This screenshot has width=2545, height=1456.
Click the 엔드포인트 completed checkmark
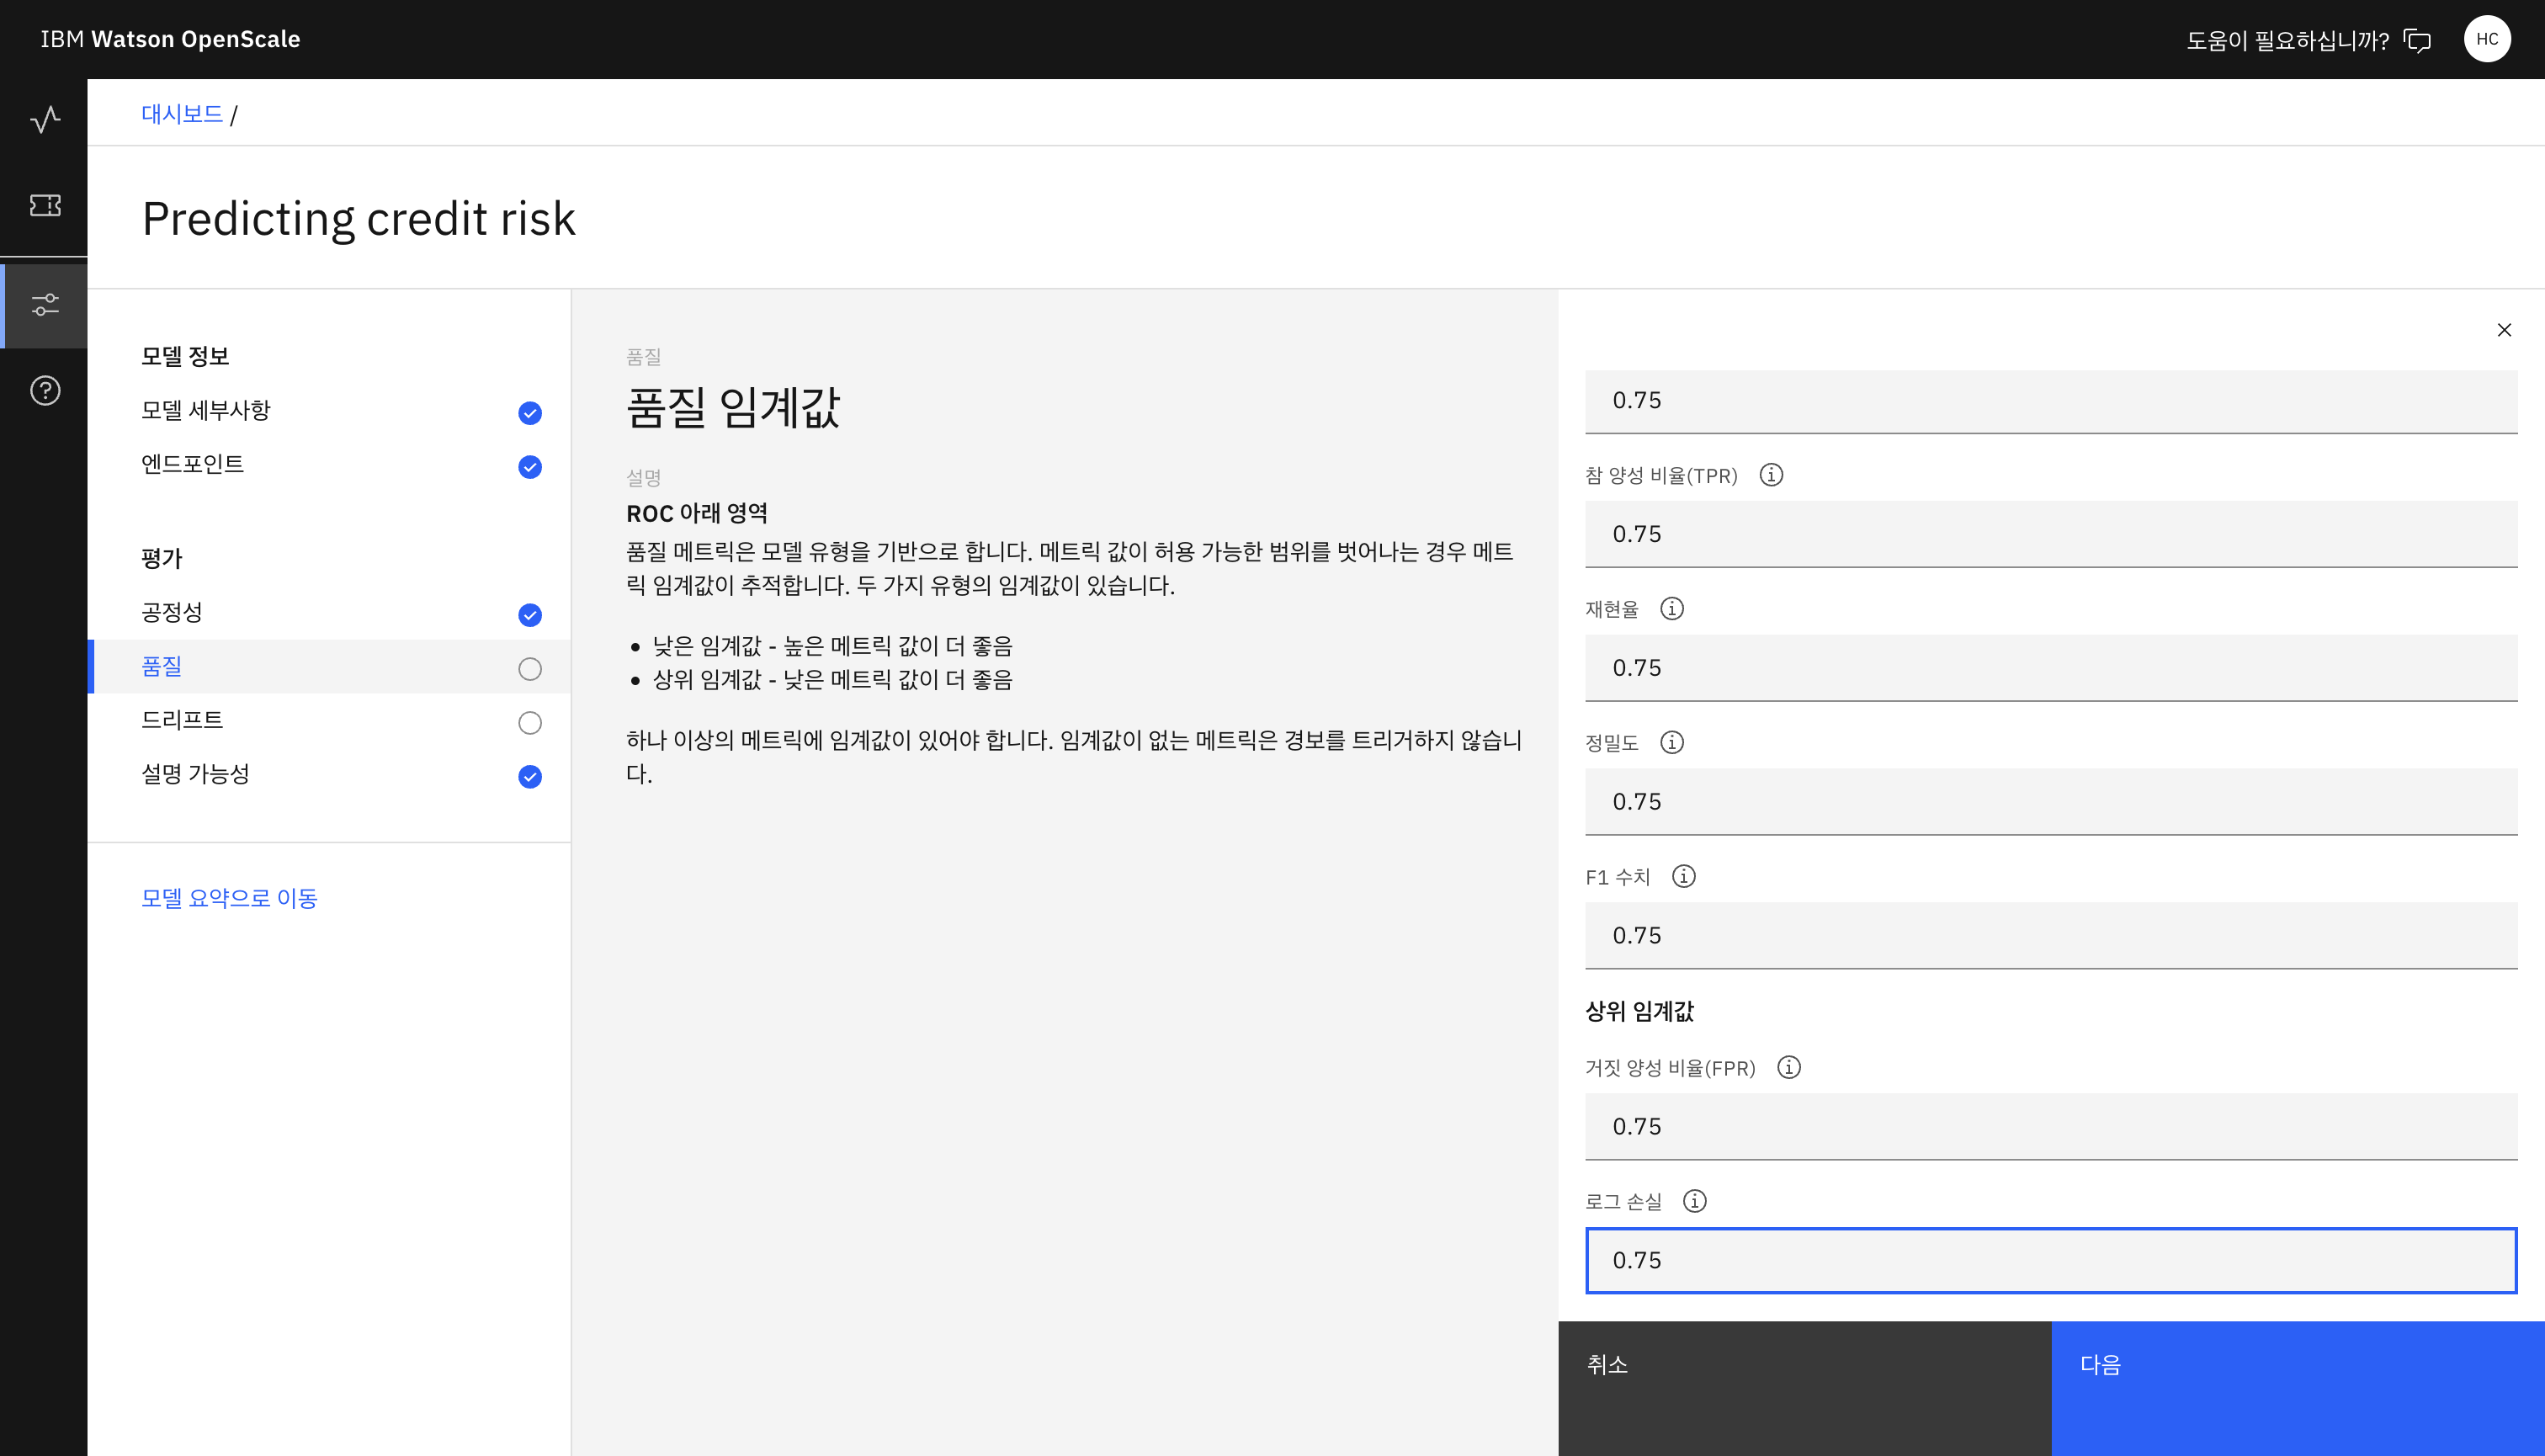pos(530,467)
